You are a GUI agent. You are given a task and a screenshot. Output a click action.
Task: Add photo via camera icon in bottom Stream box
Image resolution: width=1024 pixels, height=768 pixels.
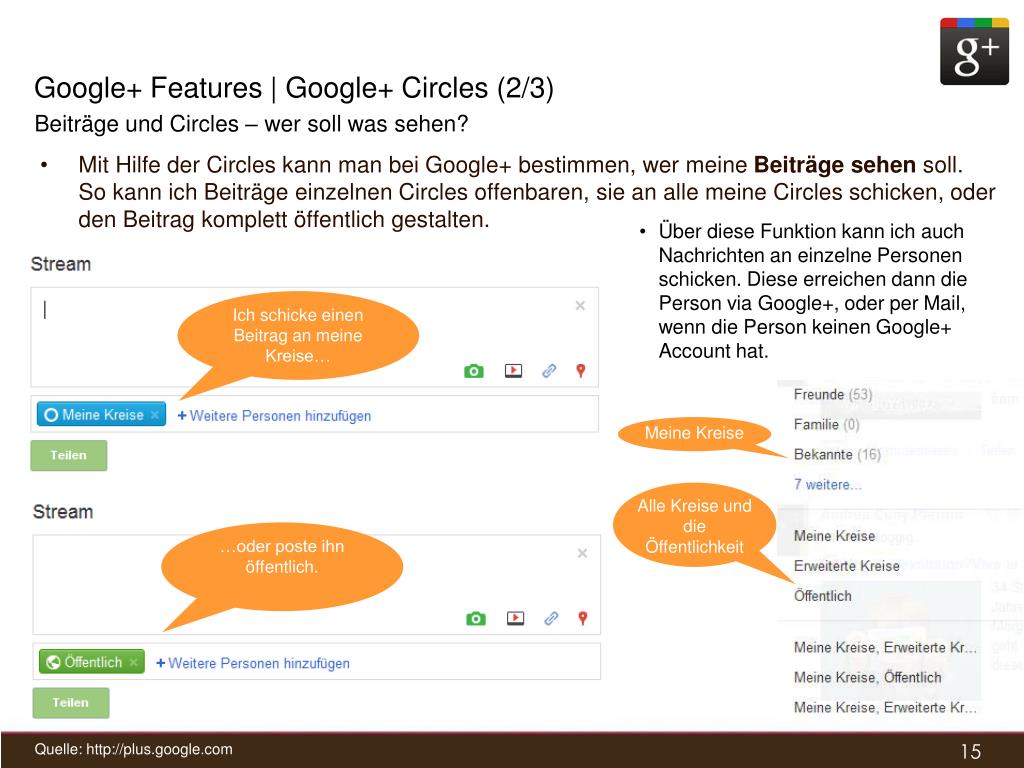coord(475,618)
